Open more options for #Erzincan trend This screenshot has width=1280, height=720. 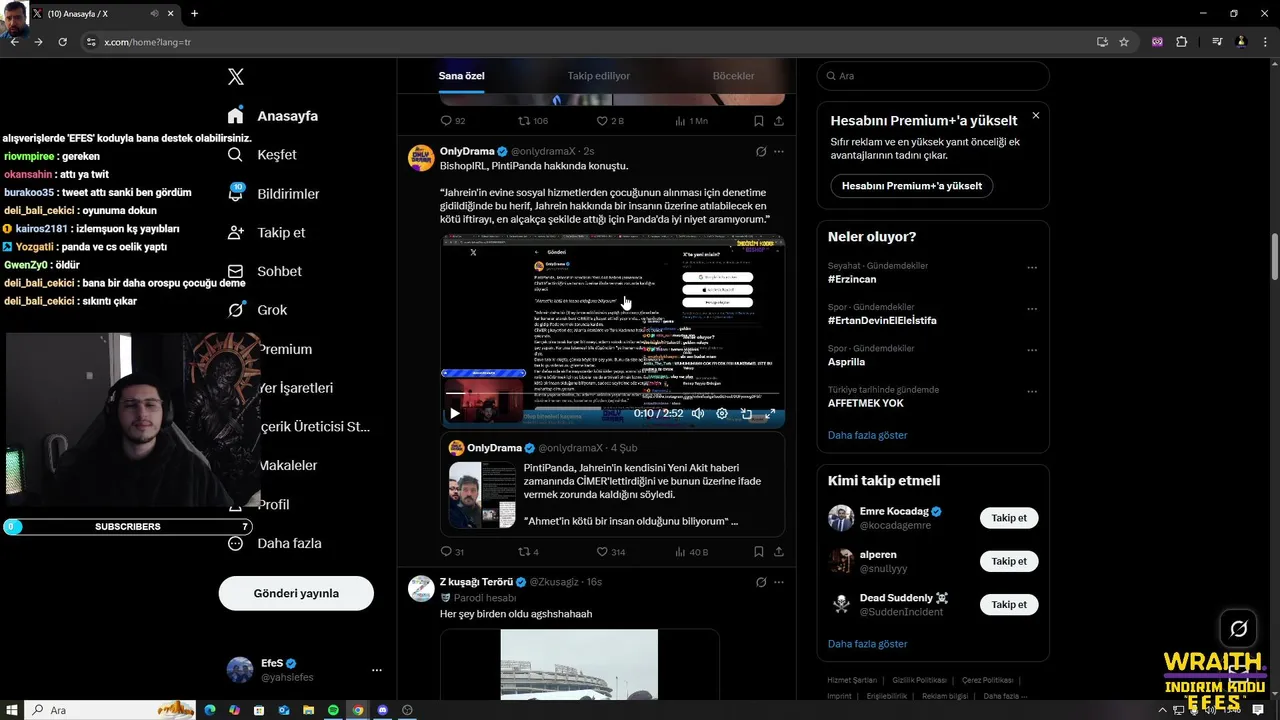[1032, 267]
